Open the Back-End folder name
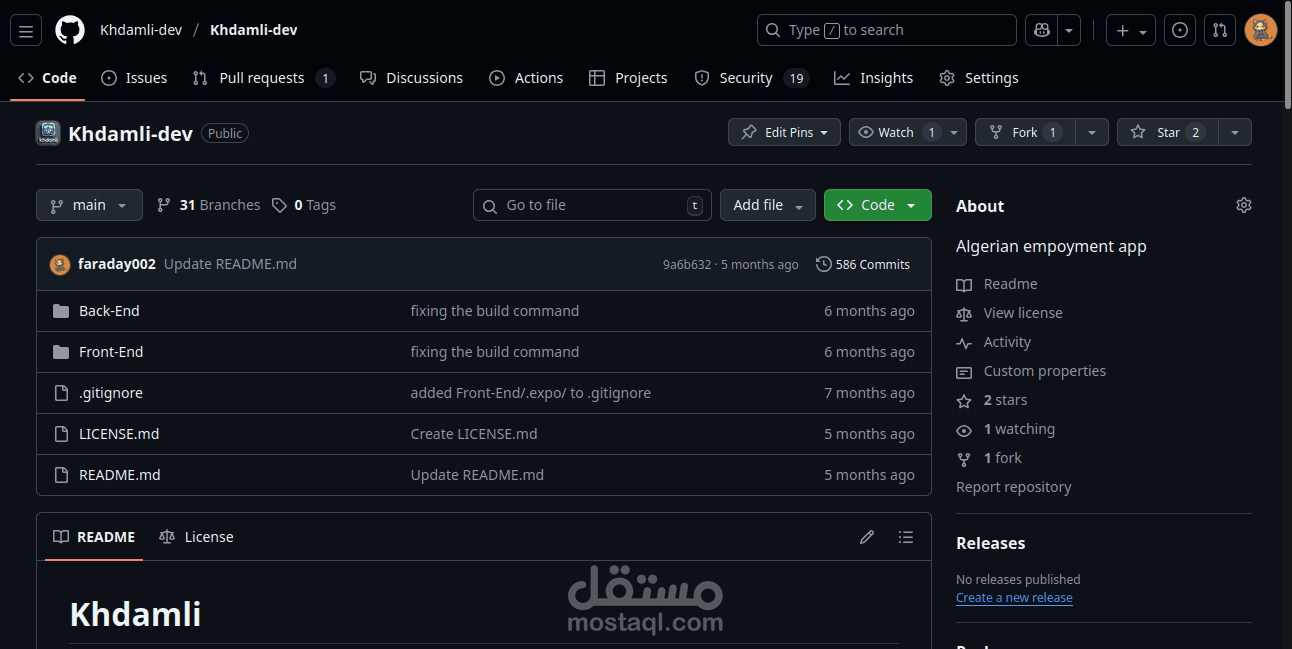1292x649 pixels. pyautogui.click(x=109, y=311)
